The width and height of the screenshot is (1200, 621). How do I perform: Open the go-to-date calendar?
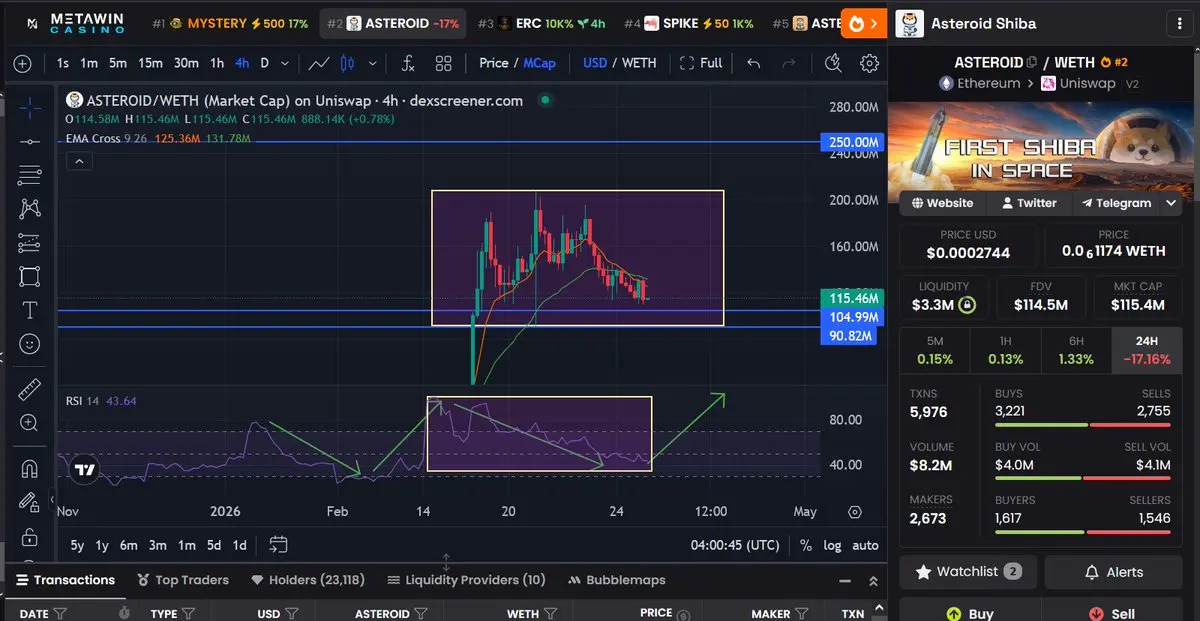click(x=278, y=545)
